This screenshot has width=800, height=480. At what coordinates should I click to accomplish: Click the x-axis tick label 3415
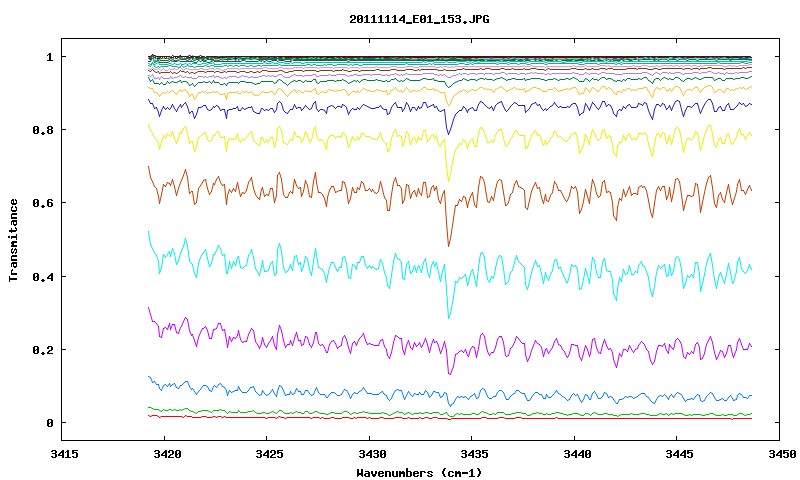tap(65, 454)
